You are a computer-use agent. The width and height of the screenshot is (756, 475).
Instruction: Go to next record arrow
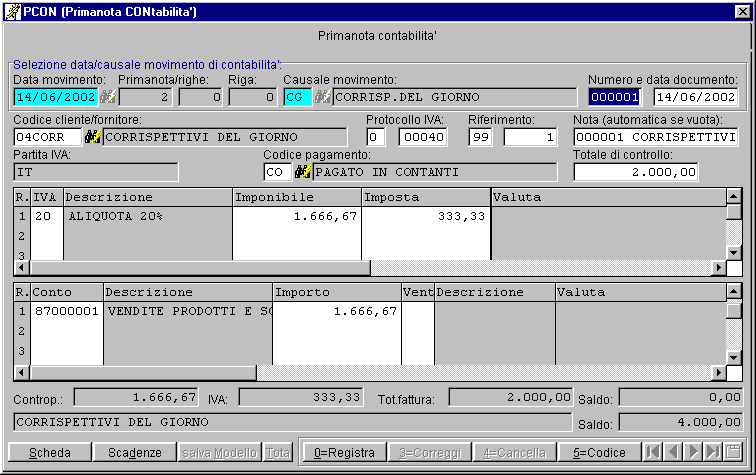tap(692, 453)
